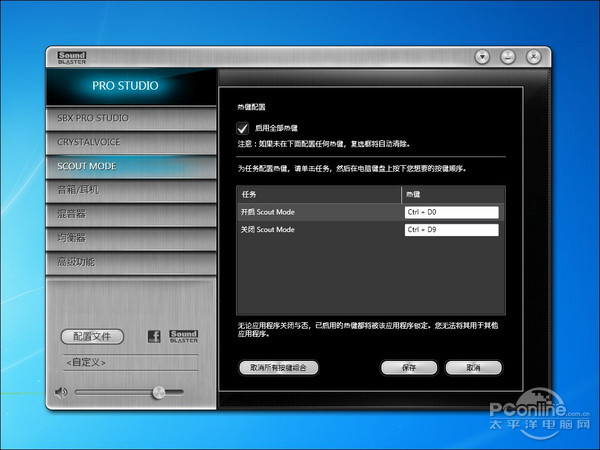Viewport: 600px width, 450px height.
Task: Select the <自定义> profile entry
Action: [130, 362]
